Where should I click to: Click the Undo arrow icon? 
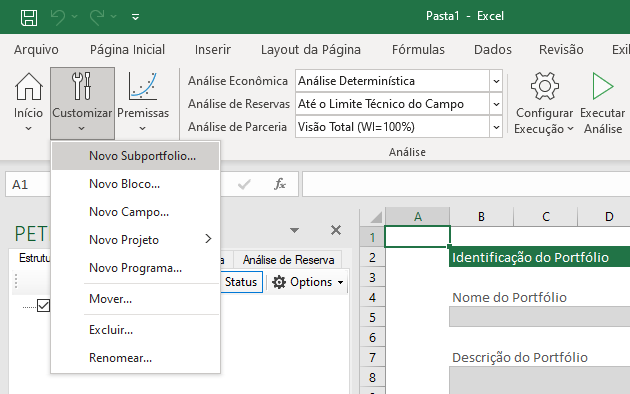58,17
